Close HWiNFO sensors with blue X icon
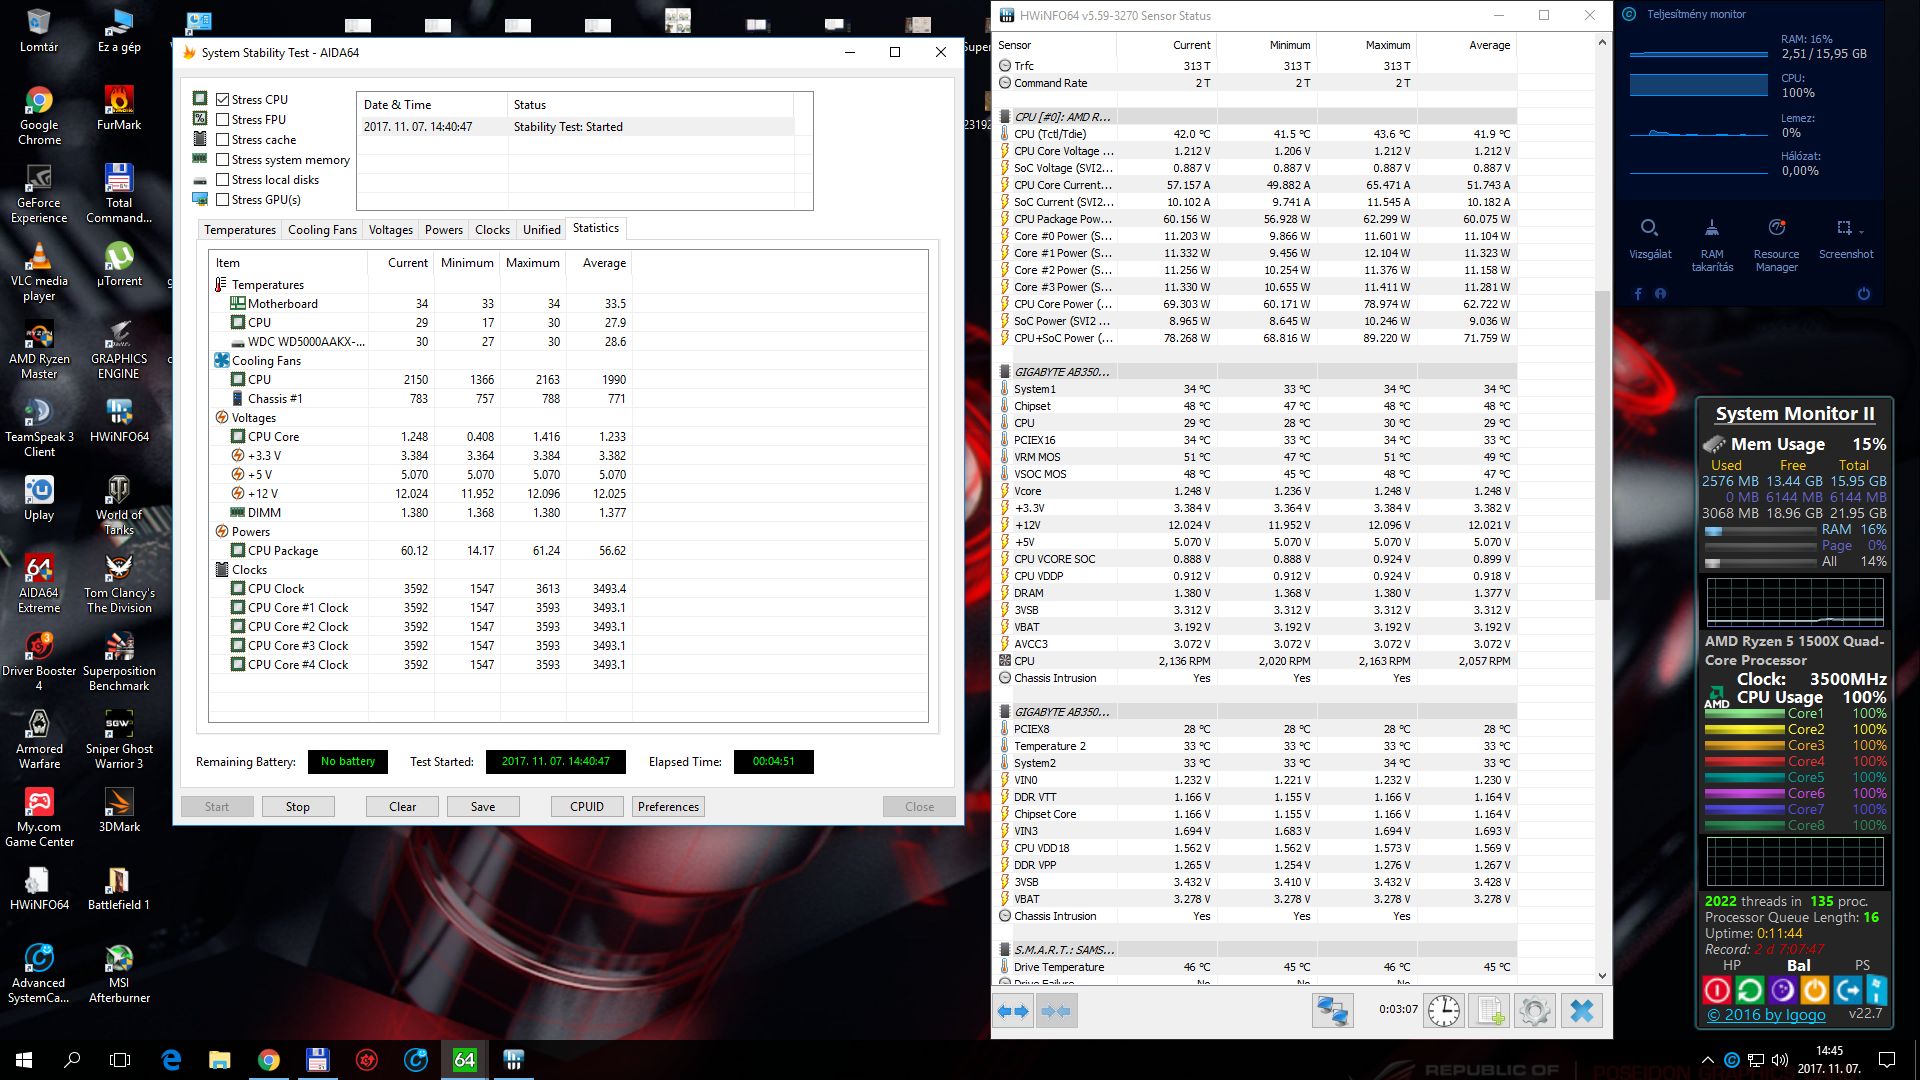Screen dimensions: 1920x1080 pos(1582,1011)
